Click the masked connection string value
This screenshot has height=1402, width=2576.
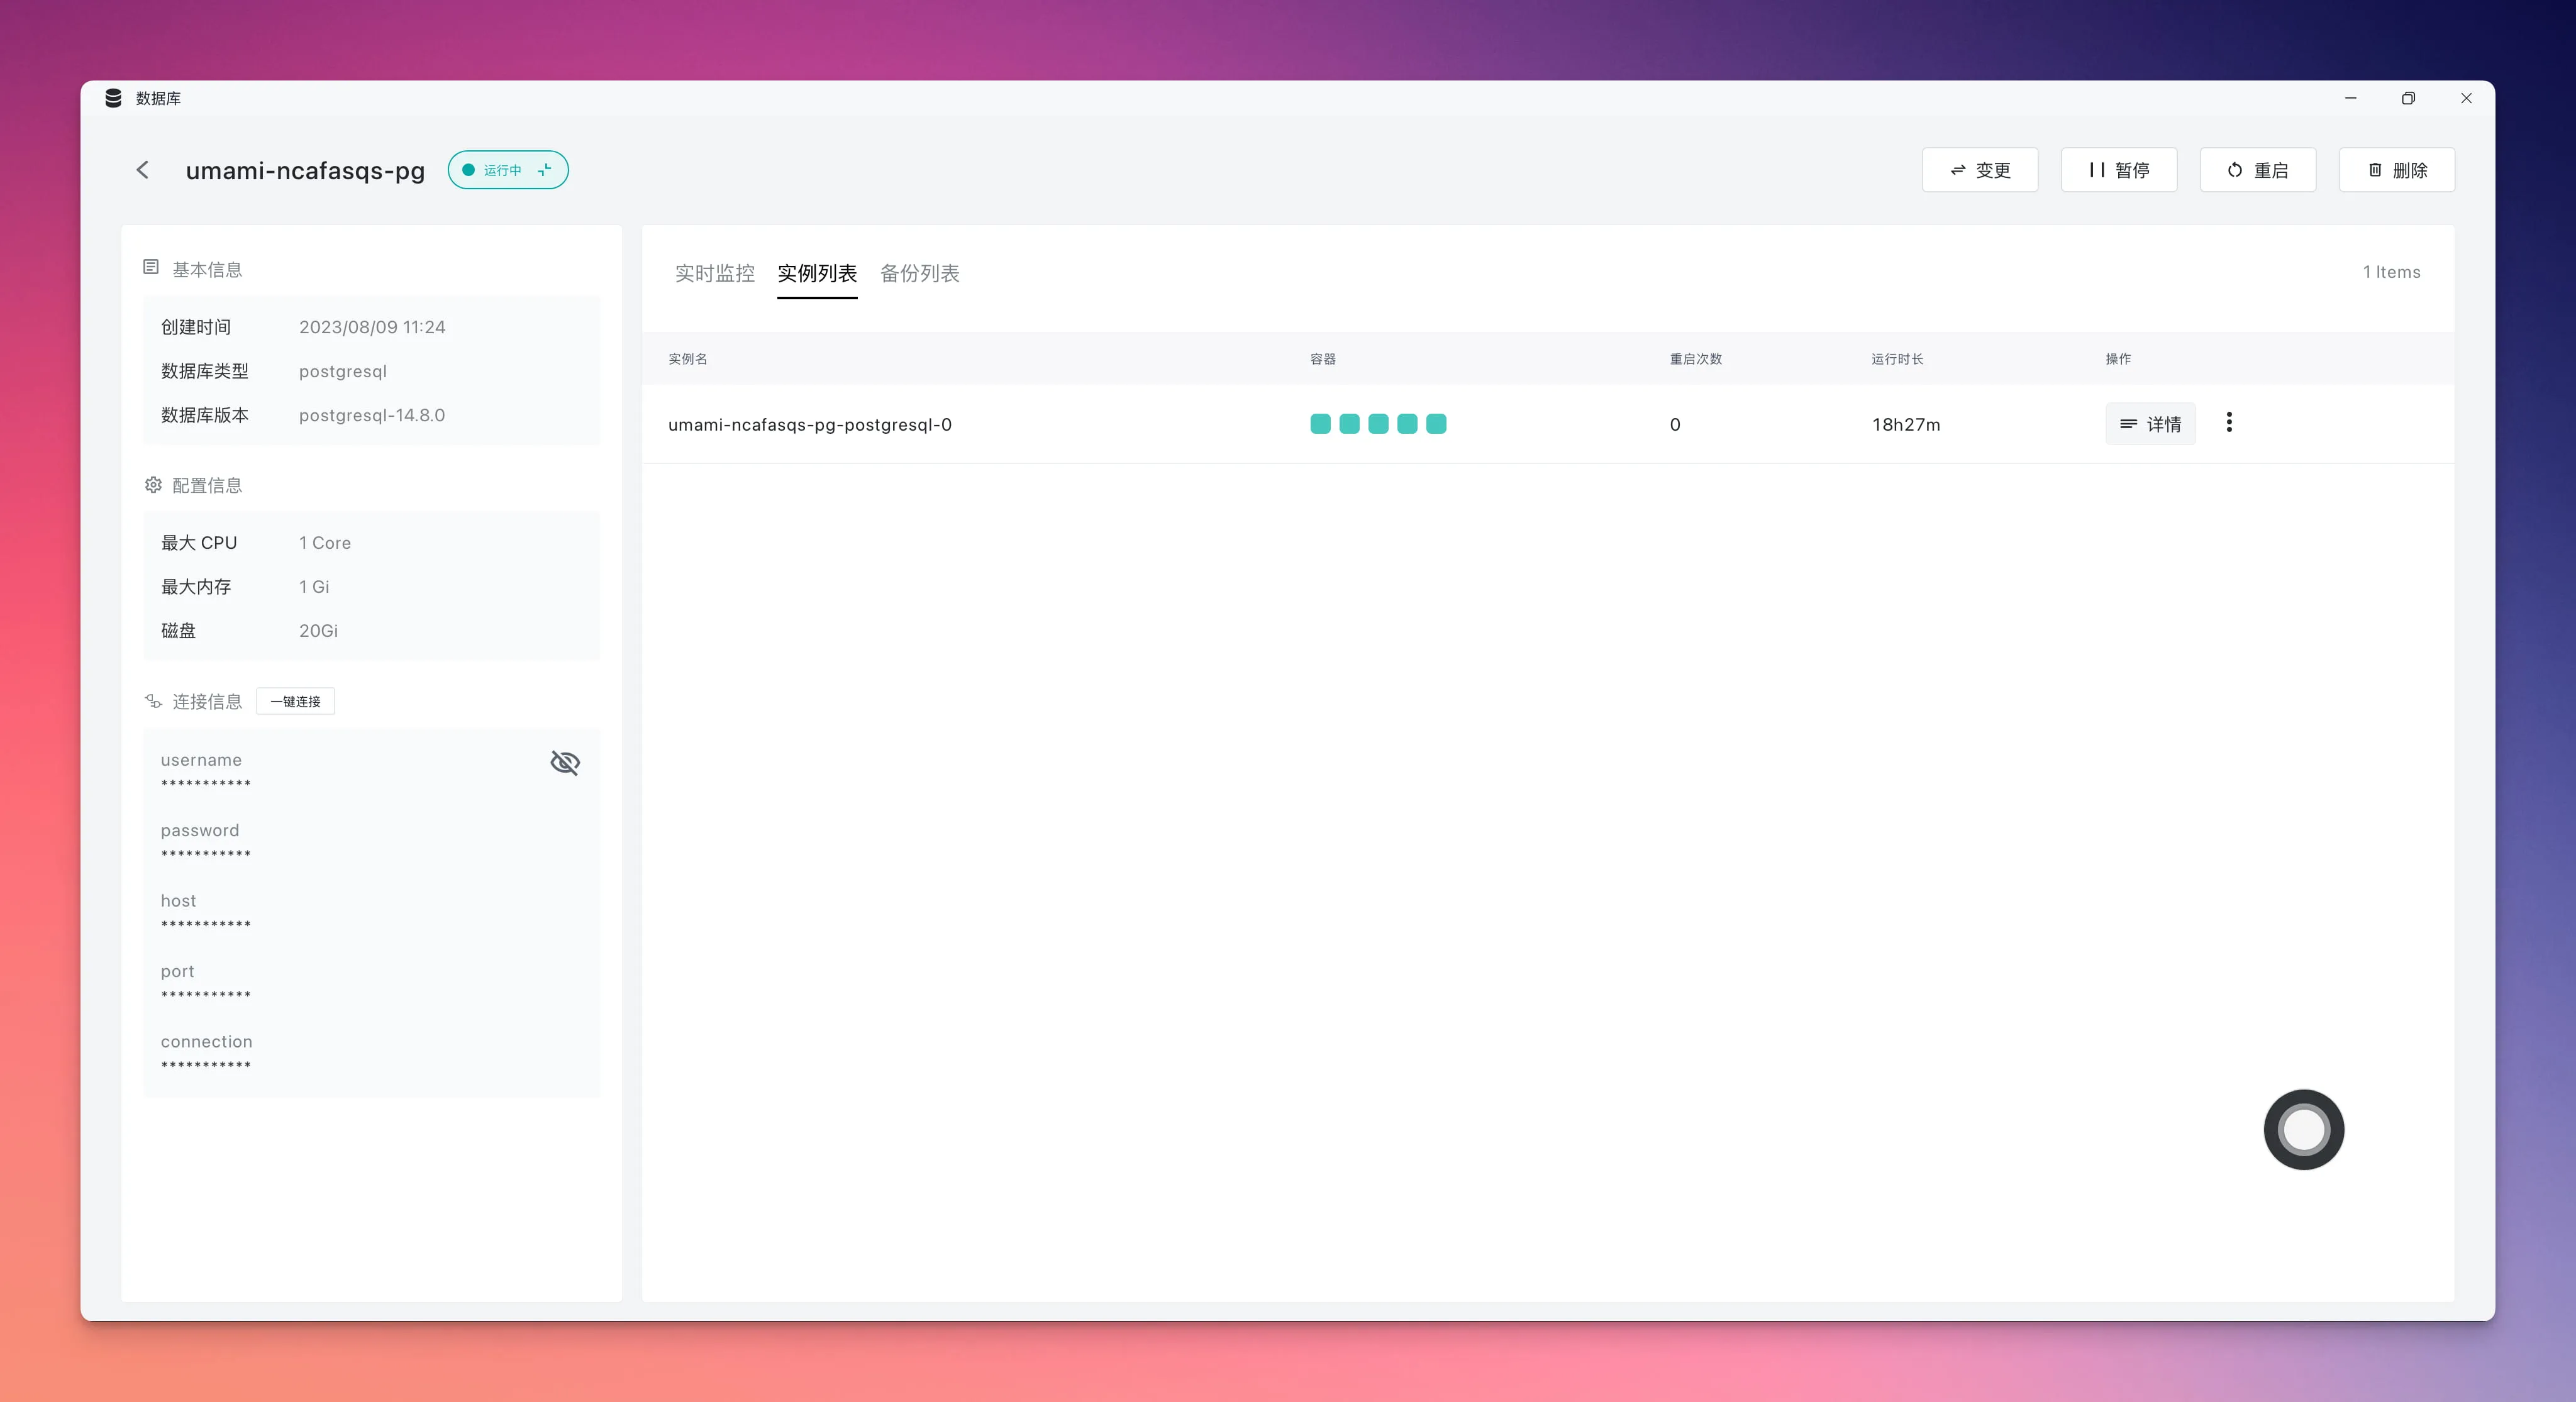(x=206, y=1065)
